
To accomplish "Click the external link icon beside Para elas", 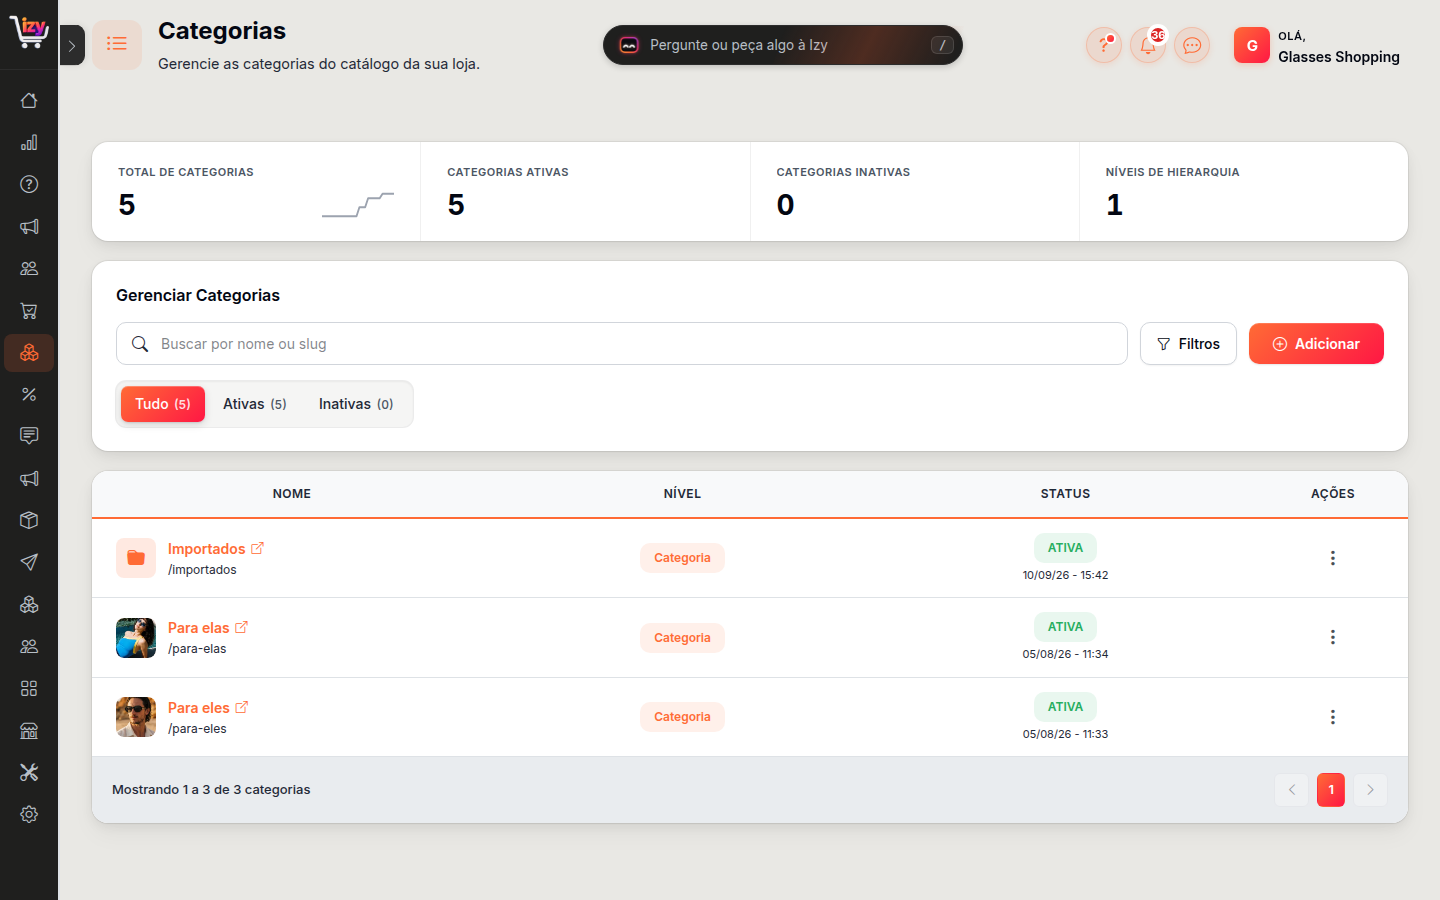I will pyautogui.click(x=241, y=627).
